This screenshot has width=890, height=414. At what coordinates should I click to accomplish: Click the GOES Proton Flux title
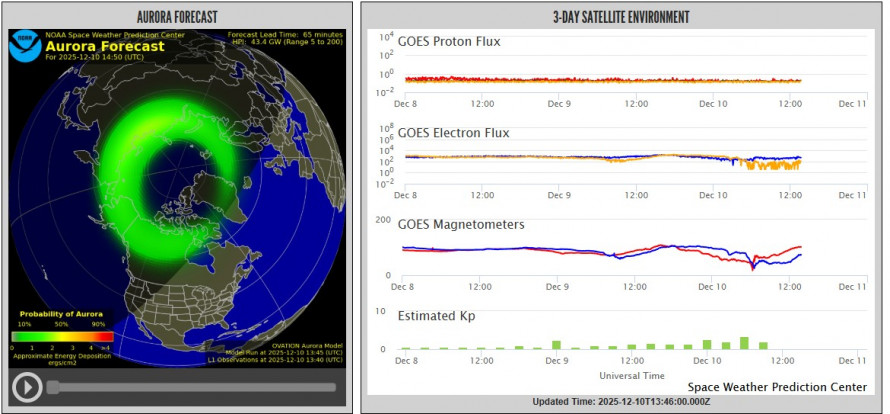coord(449,42)
